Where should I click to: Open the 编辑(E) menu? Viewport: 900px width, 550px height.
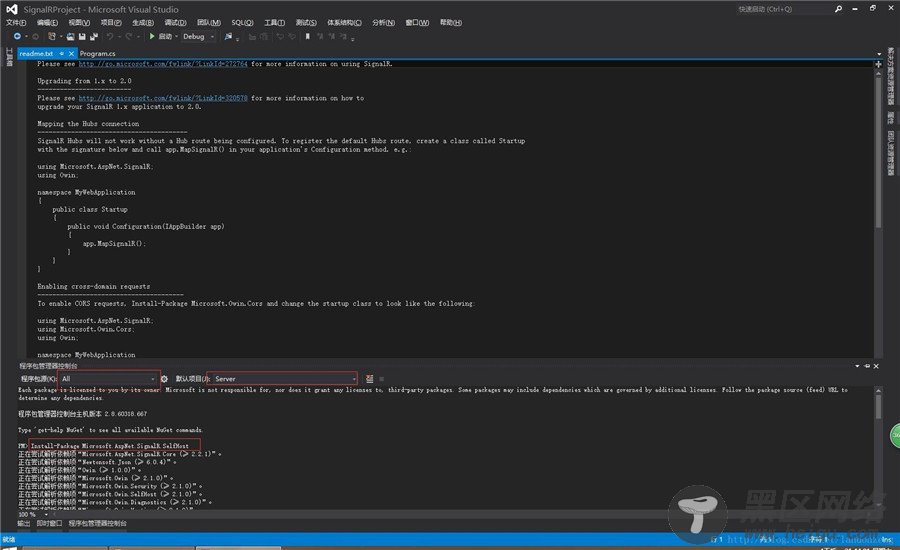(47, 22)
